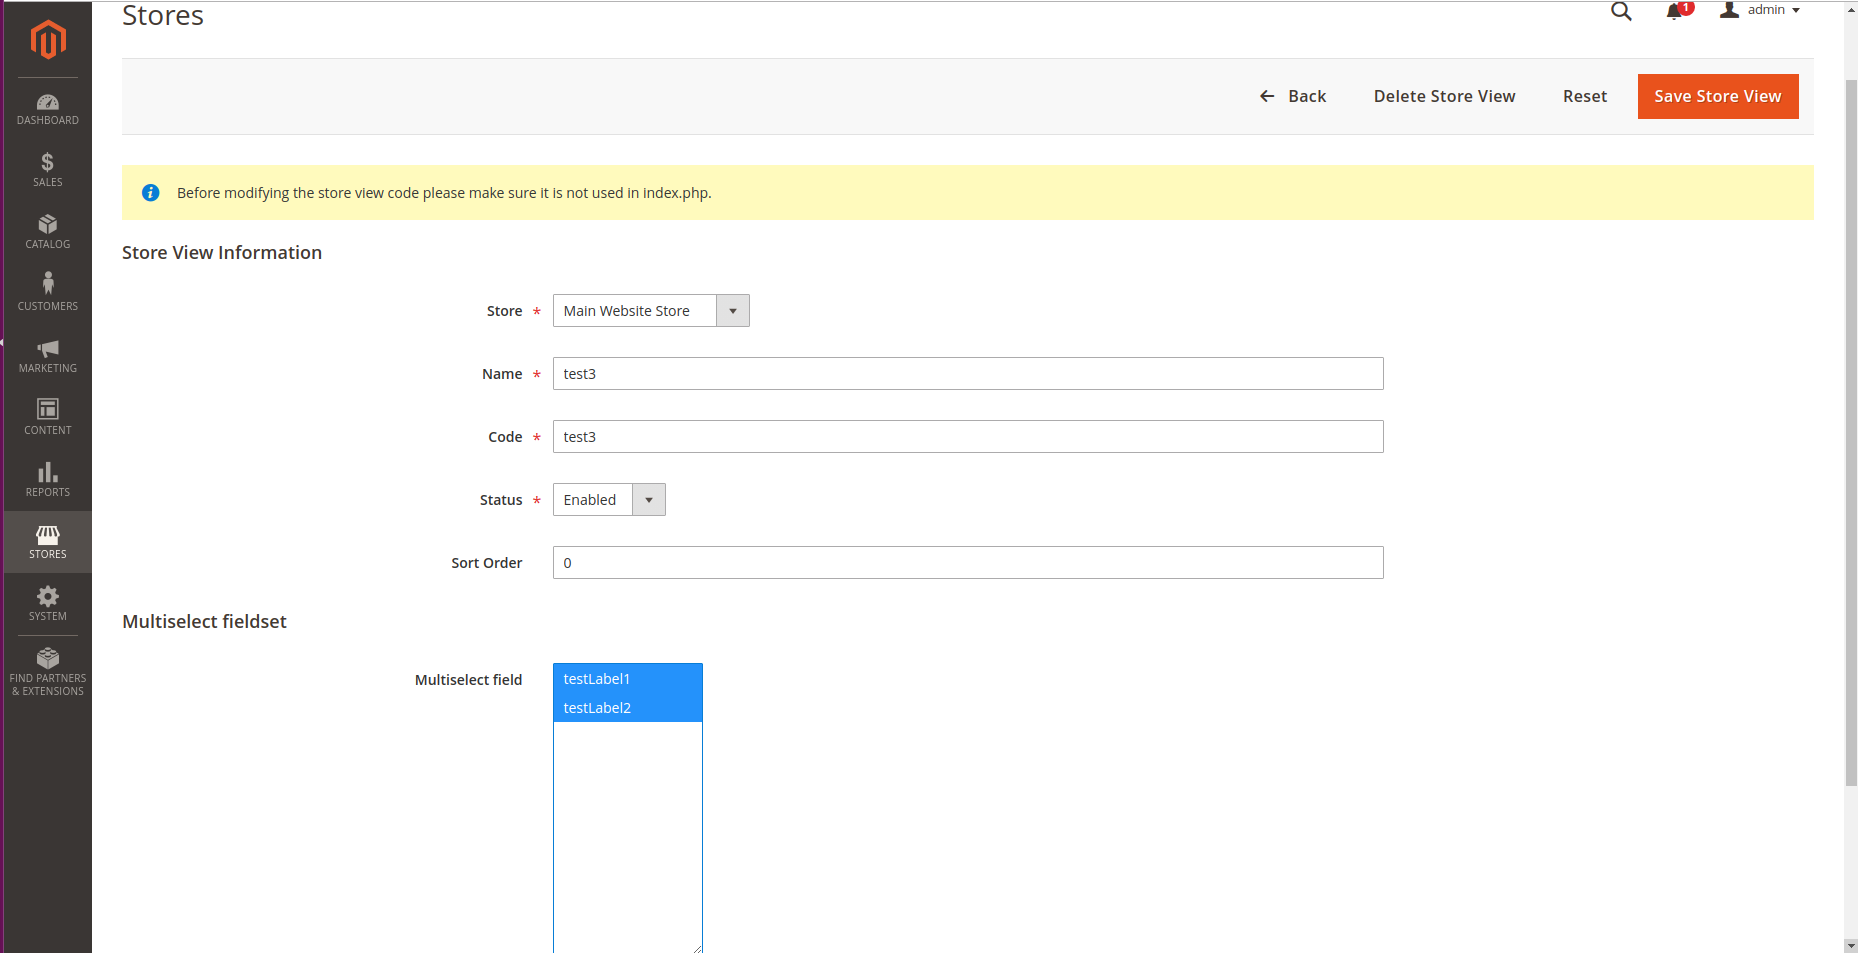Click the scrollbar down arrow
This screenshot has height=953, width=1858.
(x=1851, y=945)
